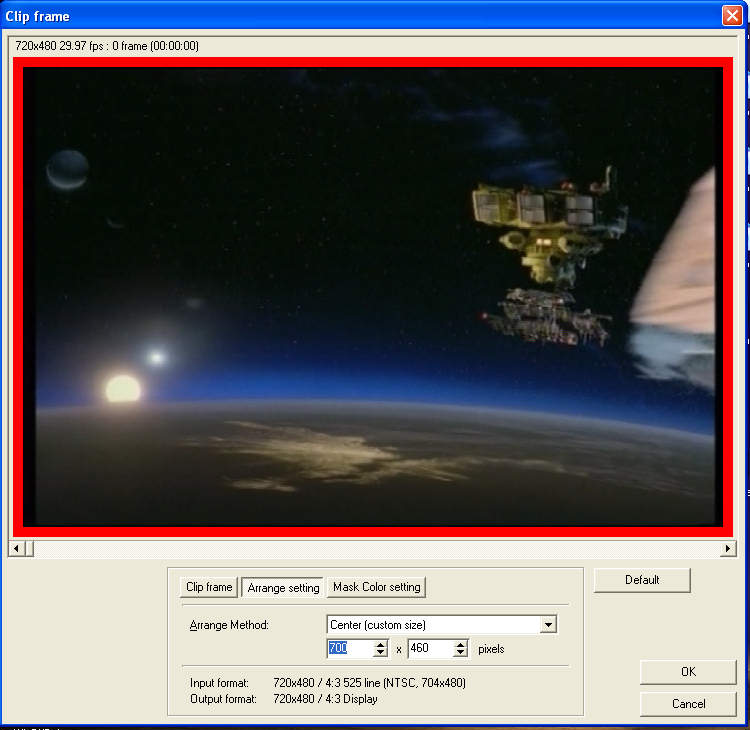750x730 pixels.
Task: Click the Cancel button
Action: coord(688,704)
